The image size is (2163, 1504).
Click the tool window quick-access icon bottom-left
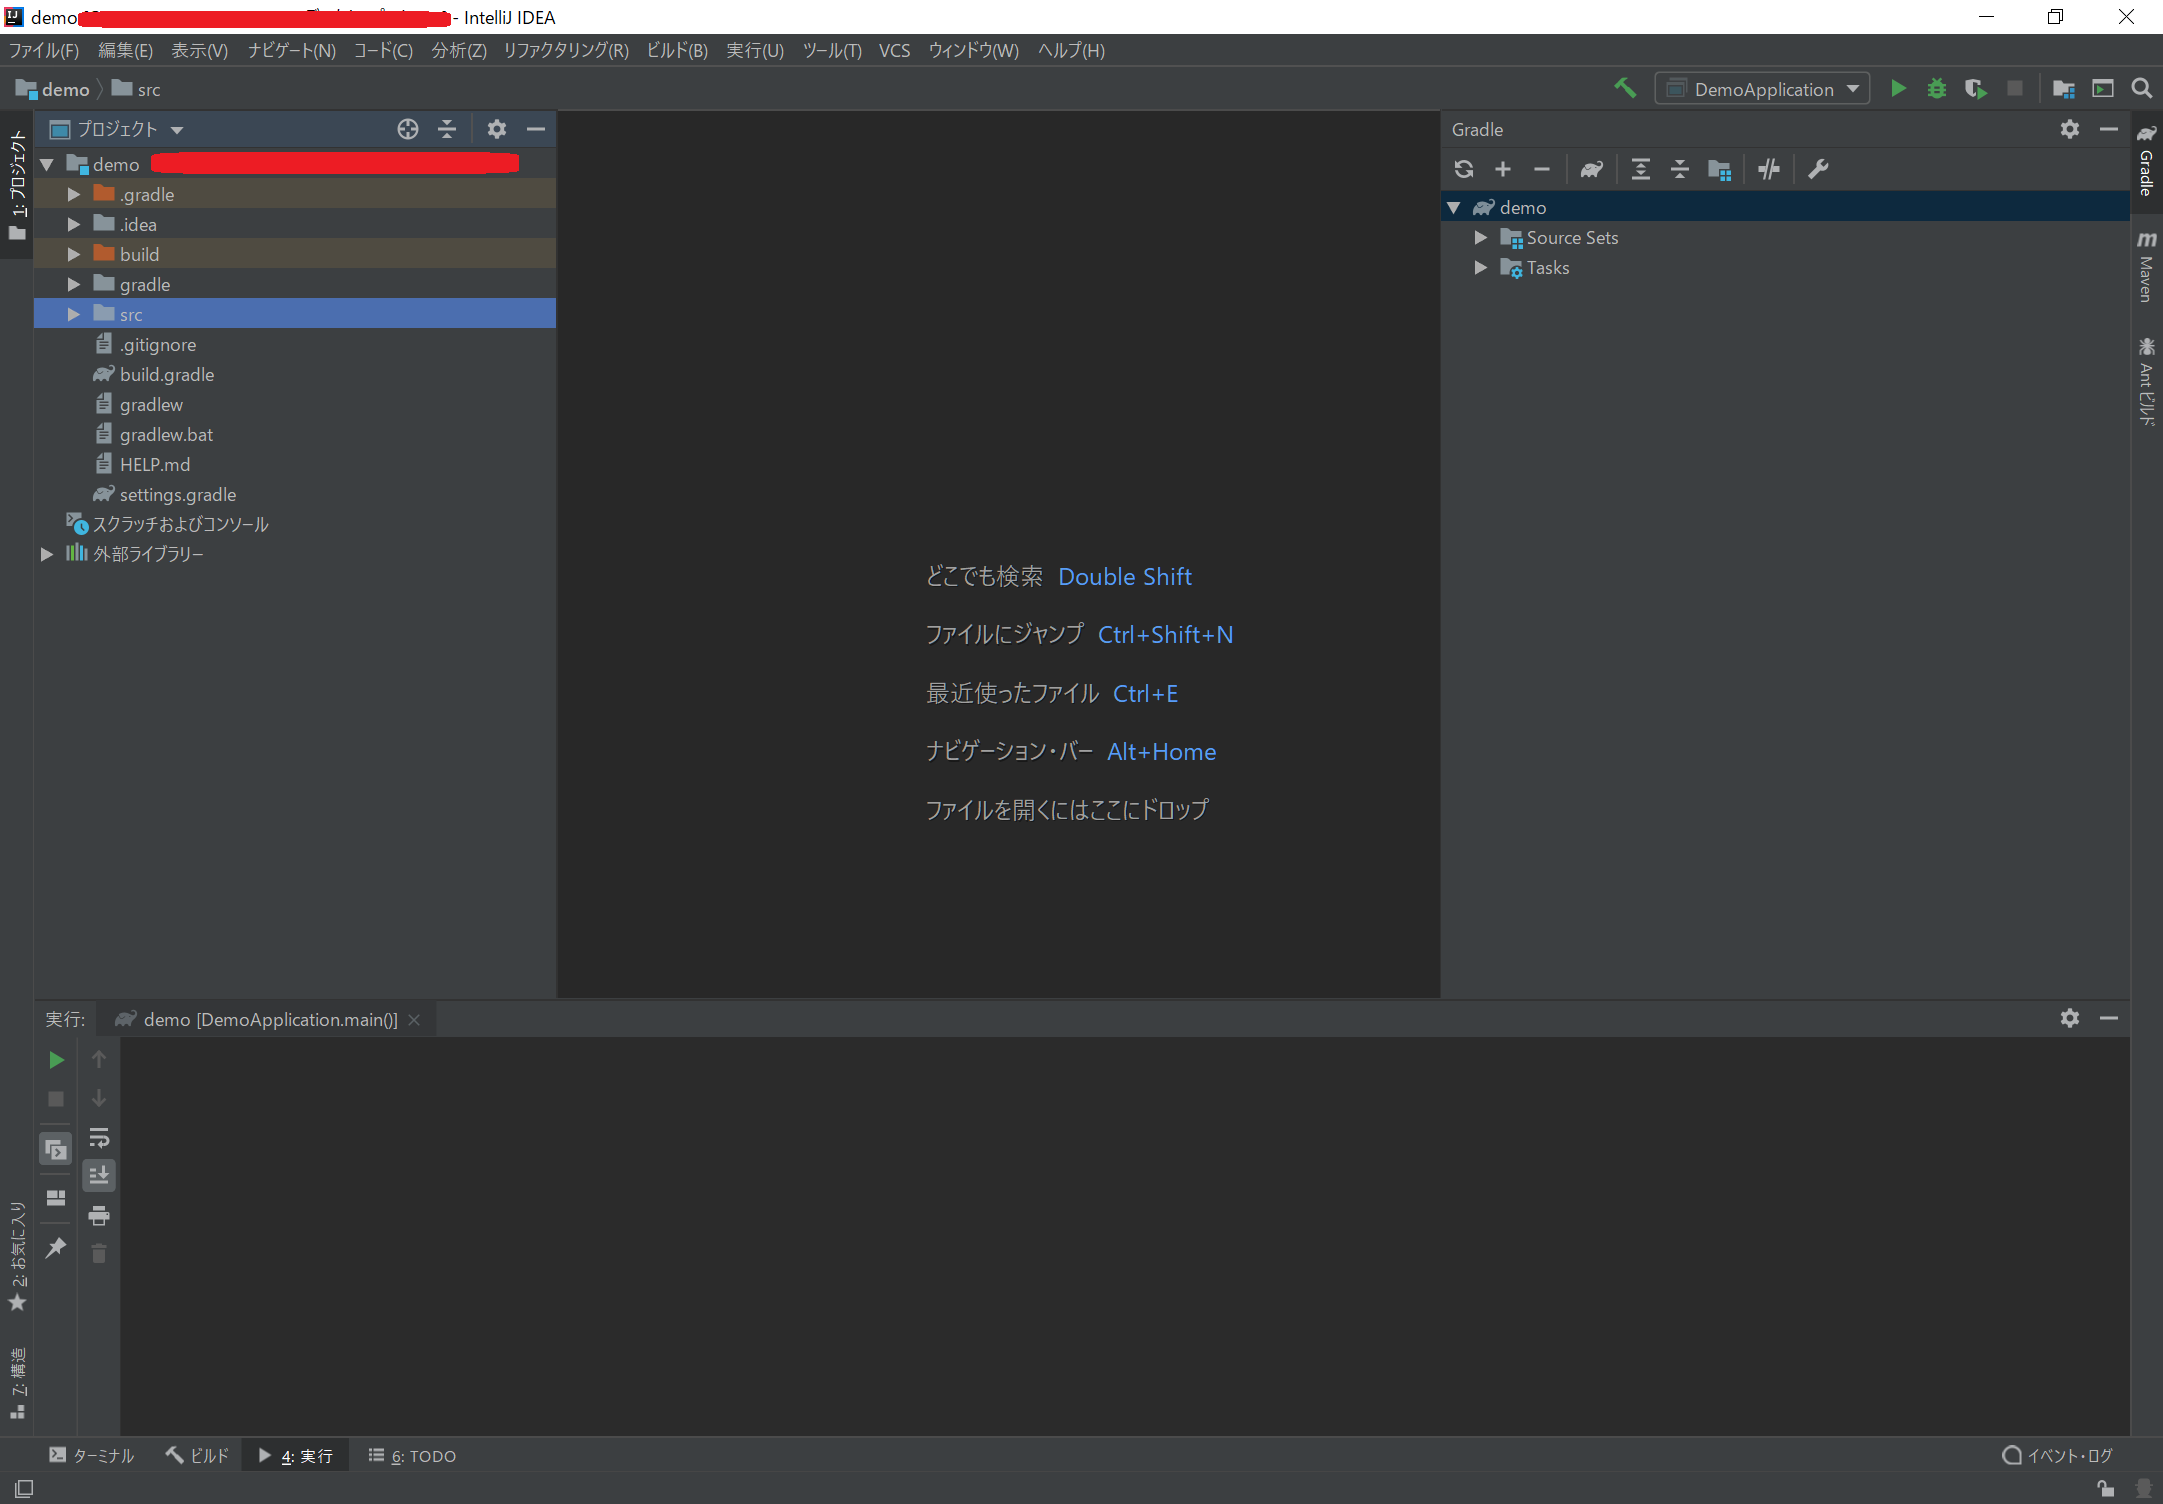pos(24,1488)
